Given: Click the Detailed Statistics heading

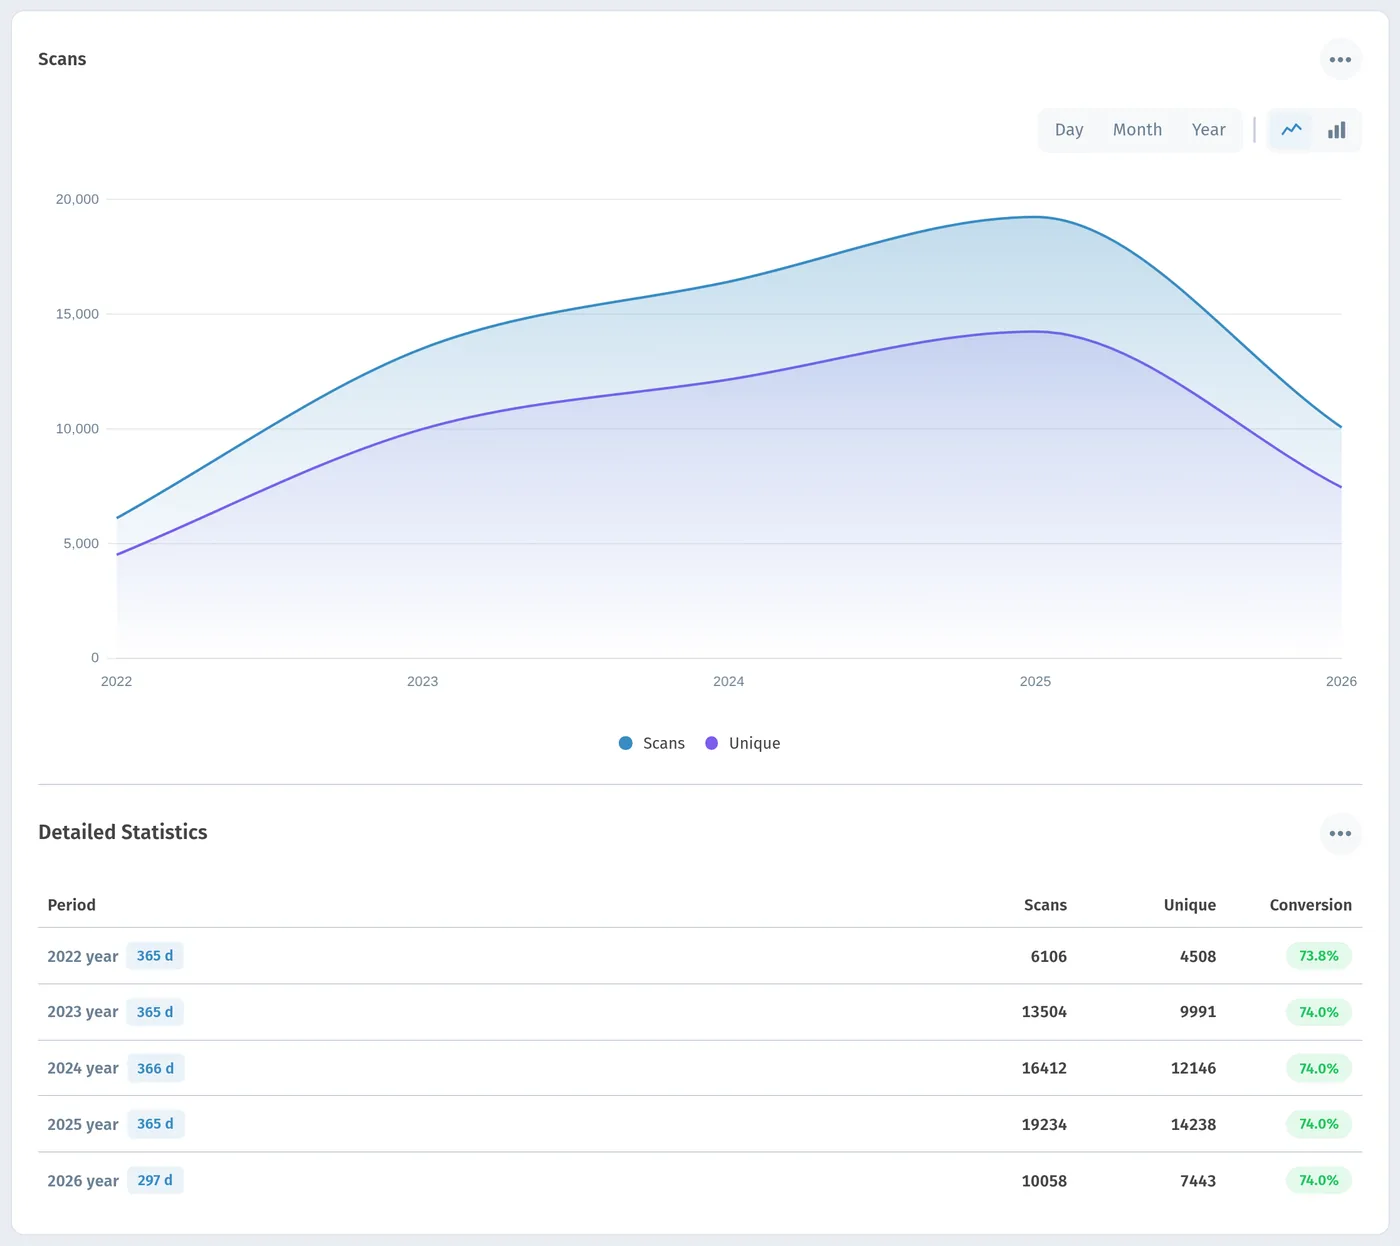Looking at the screenshot, I should pyautogui.click(x=123, y=832).
